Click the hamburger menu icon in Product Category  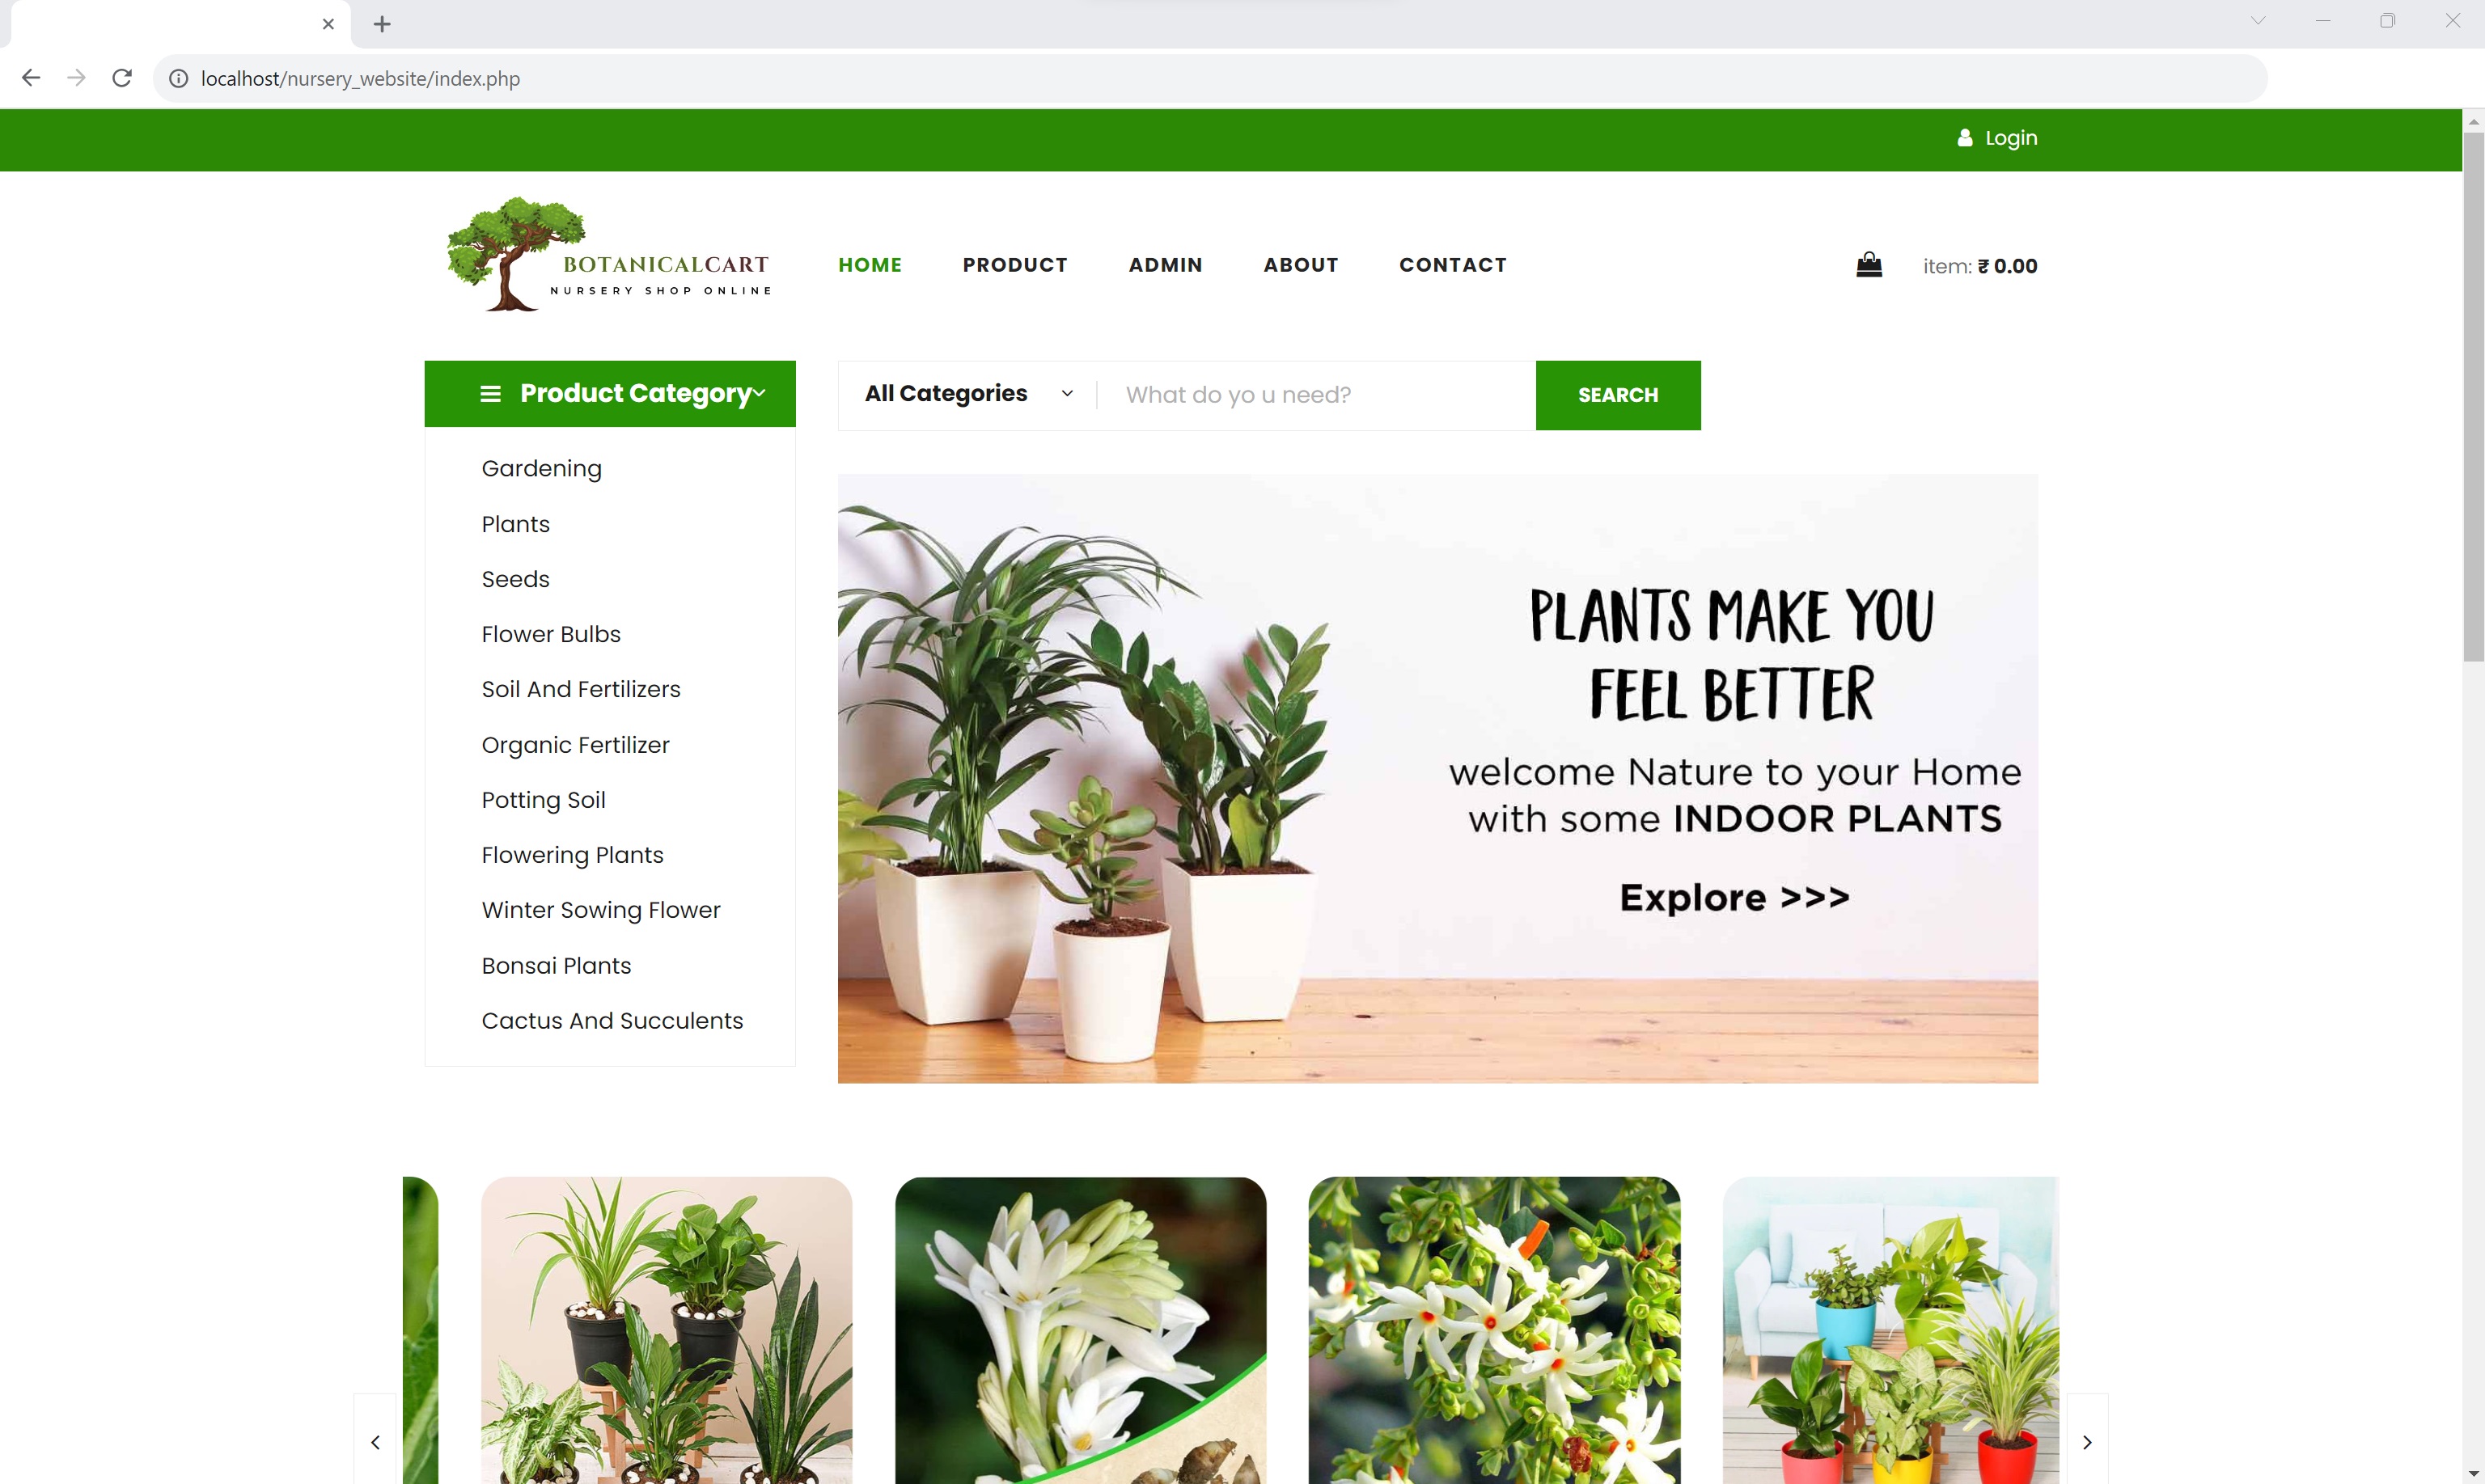click(x=488, y=394)
